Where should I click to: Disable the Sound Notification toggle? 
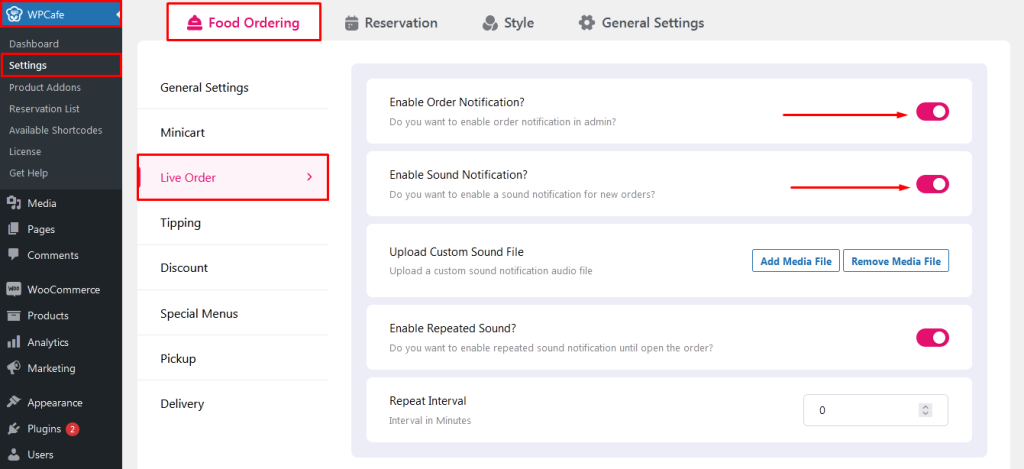(x=933, y=184)
